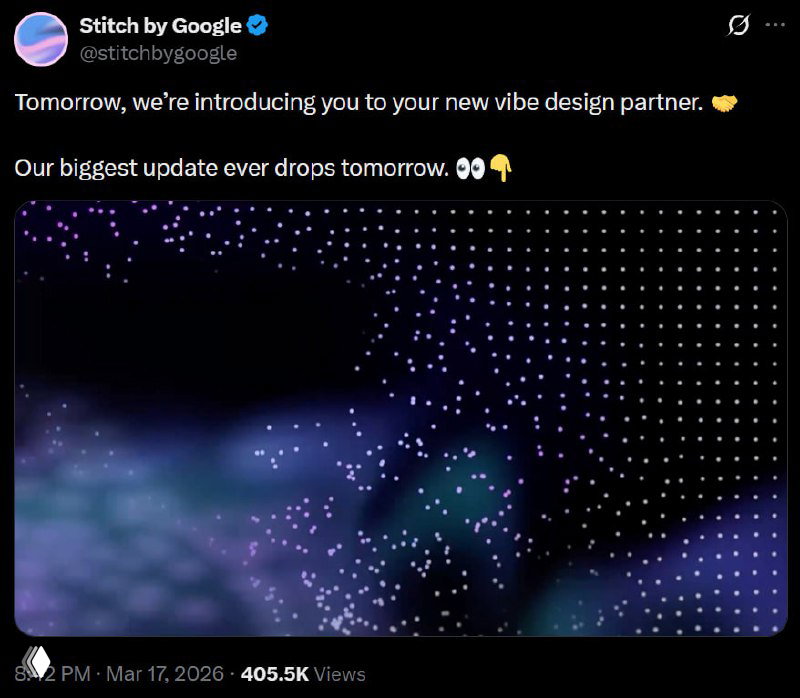Image resolution: width=800 pixels, height=698 pixels.
Task: Open the Stitch by Google profile avatar
Action: point(41,39)
